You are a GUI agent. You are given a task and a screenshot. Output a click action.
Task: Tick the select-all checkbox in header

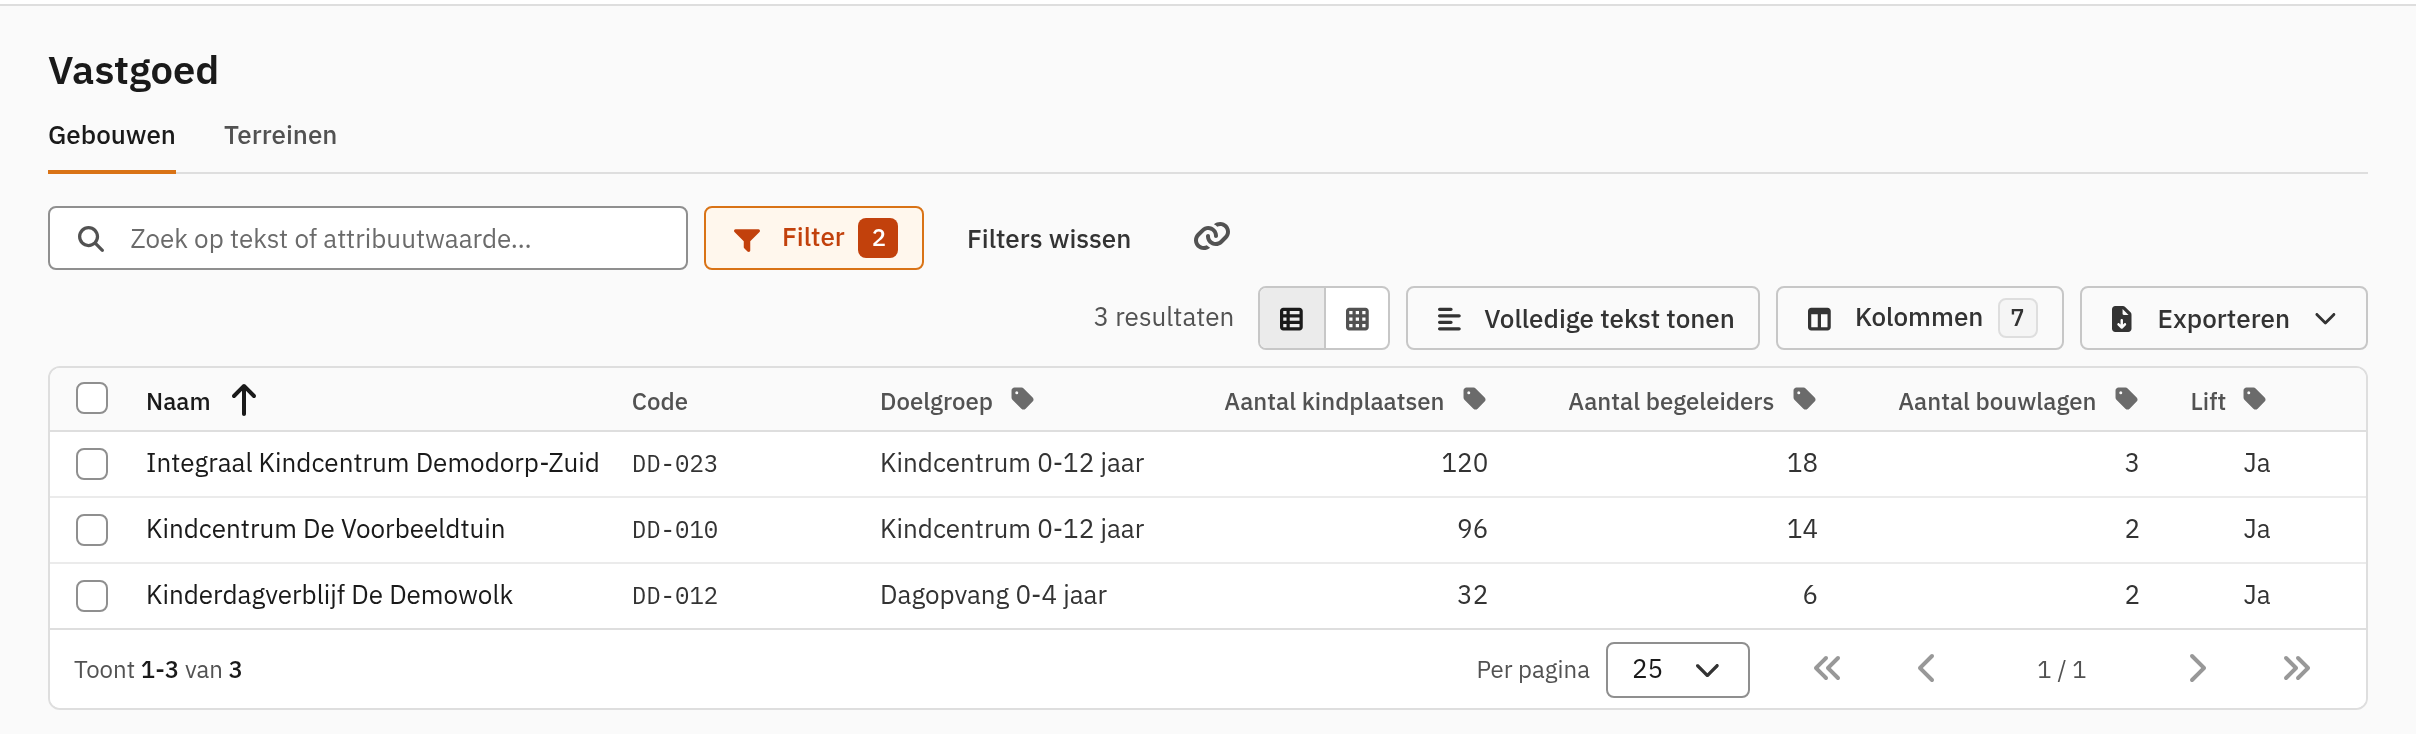coord(92,398)
